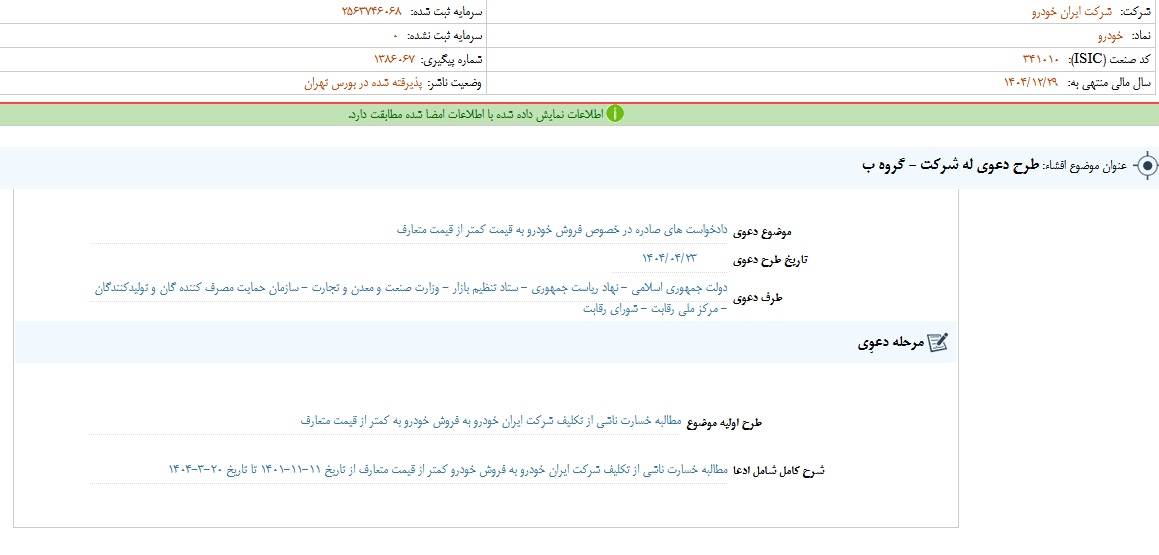
Task: Click the heading طرح دعوی له شرکت - گروه ب
Action: [x=950, y=166]
